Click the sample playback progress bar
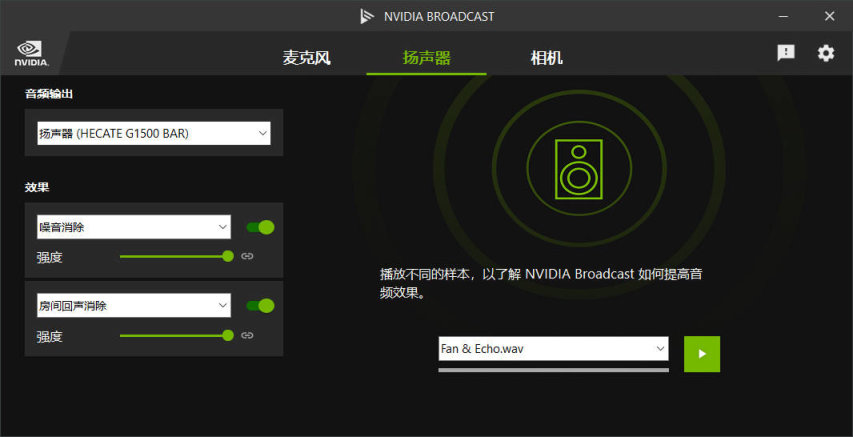The height and width of the screenshot is (437, 853). pos(553,370)
